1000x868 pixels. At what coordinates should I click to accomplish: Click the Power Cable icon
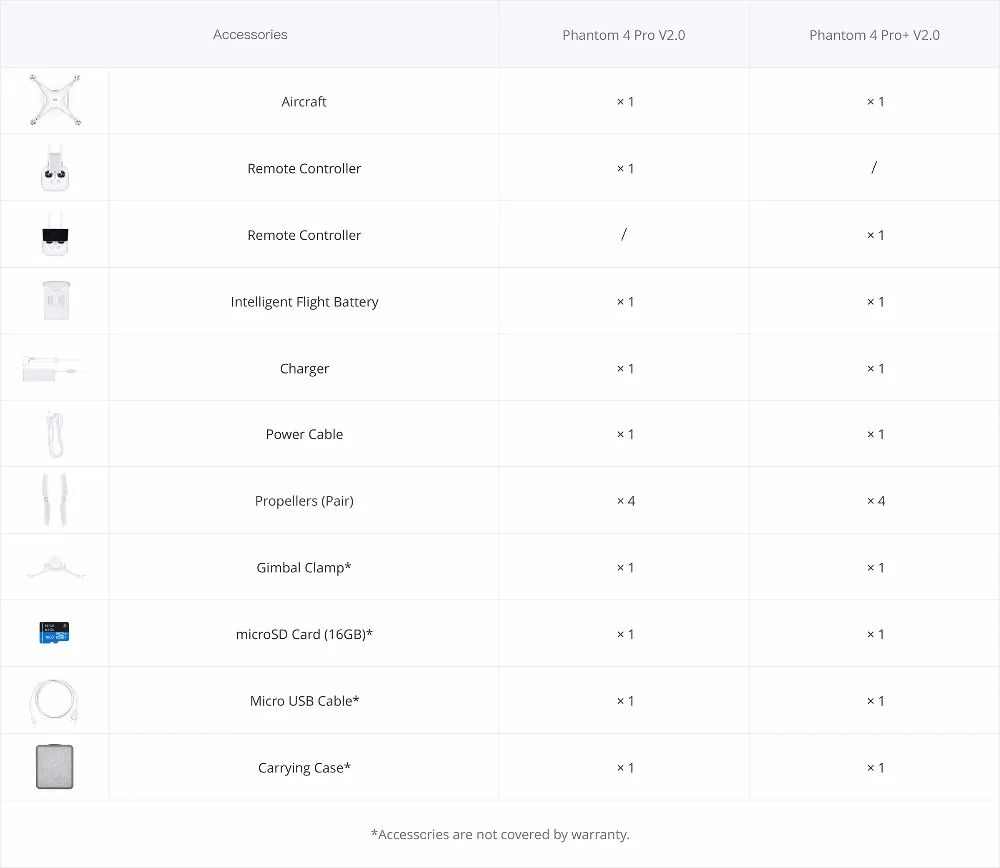coord(54,434)
